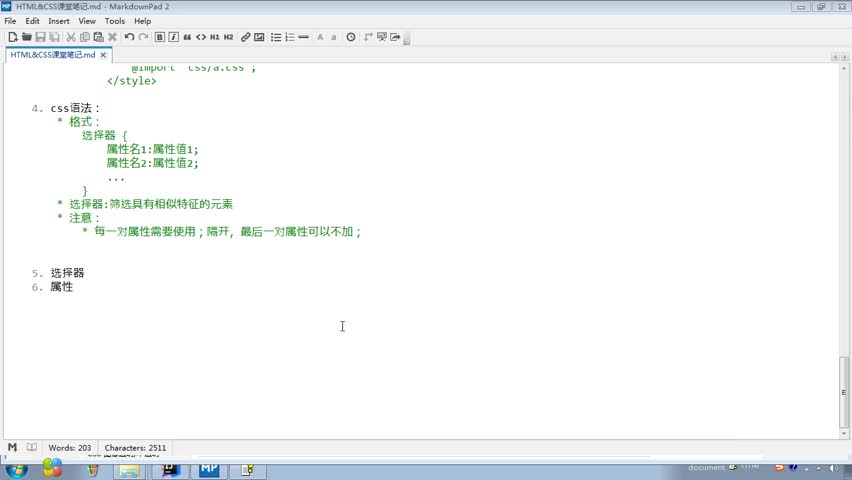Screen dimensions: 852x480
Task: Close the HTML&CSS课堂笔记.md tab
Action: 103,55
